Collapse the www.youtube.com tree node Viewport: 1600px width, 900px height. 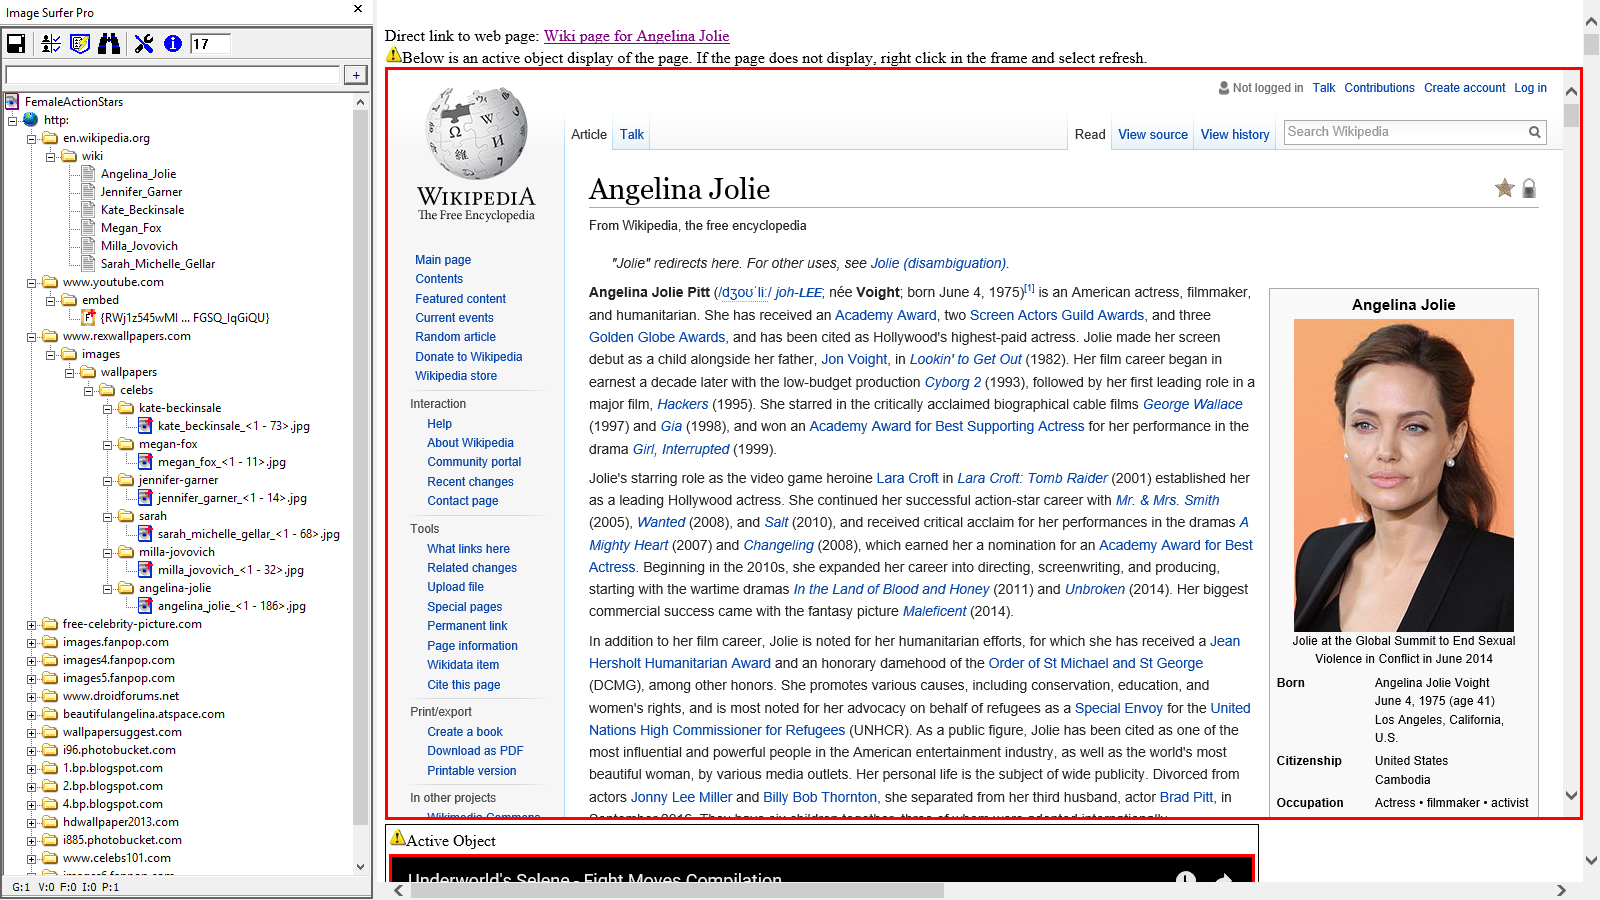coord(31,282)
